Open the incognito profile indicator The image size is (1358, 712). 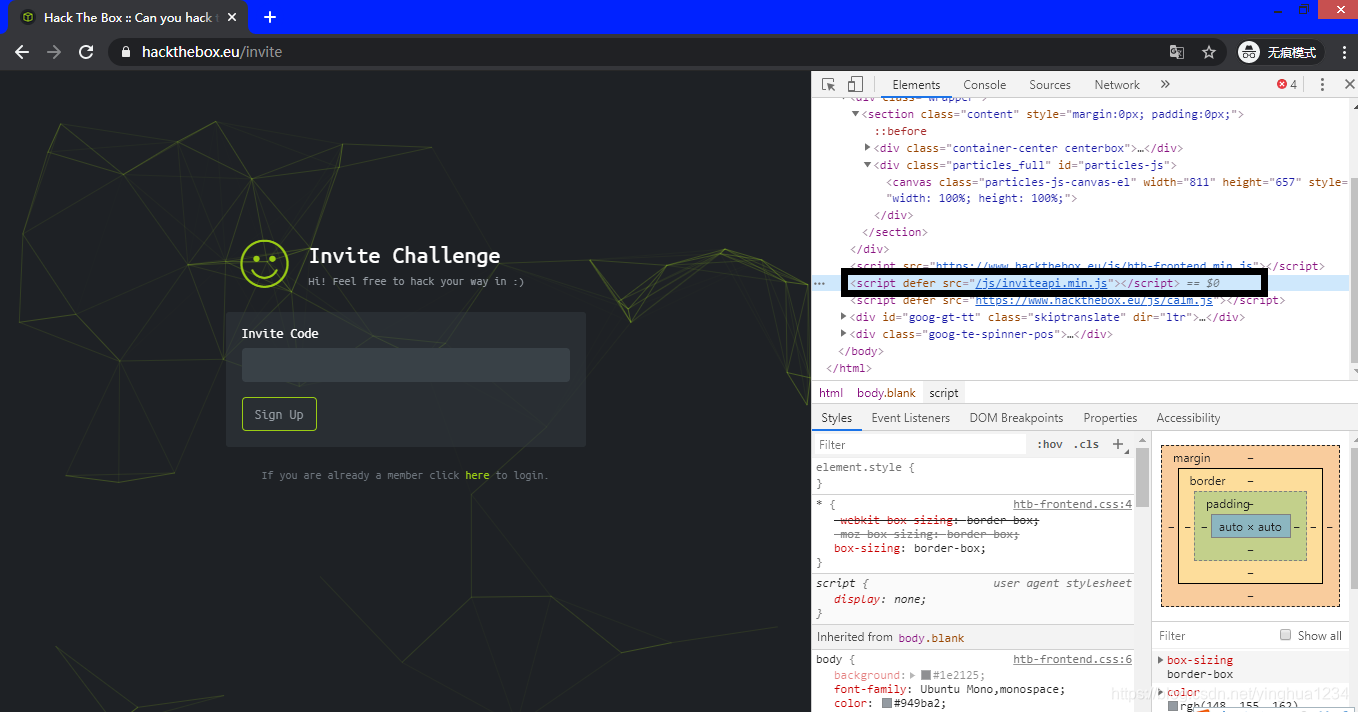coord(1281,52)
